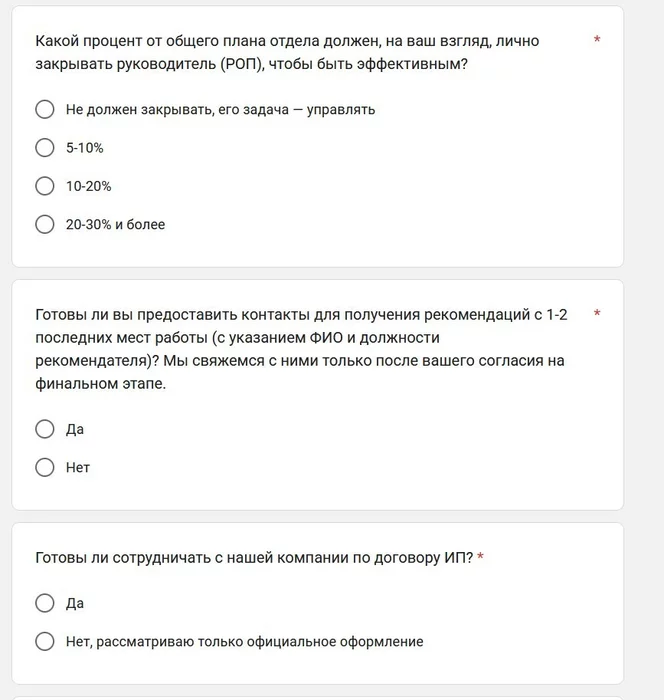The image size is (664, 700).
Task: Select 'Да' for providing recommendation contacts
Action: click(x=45, y=429)
